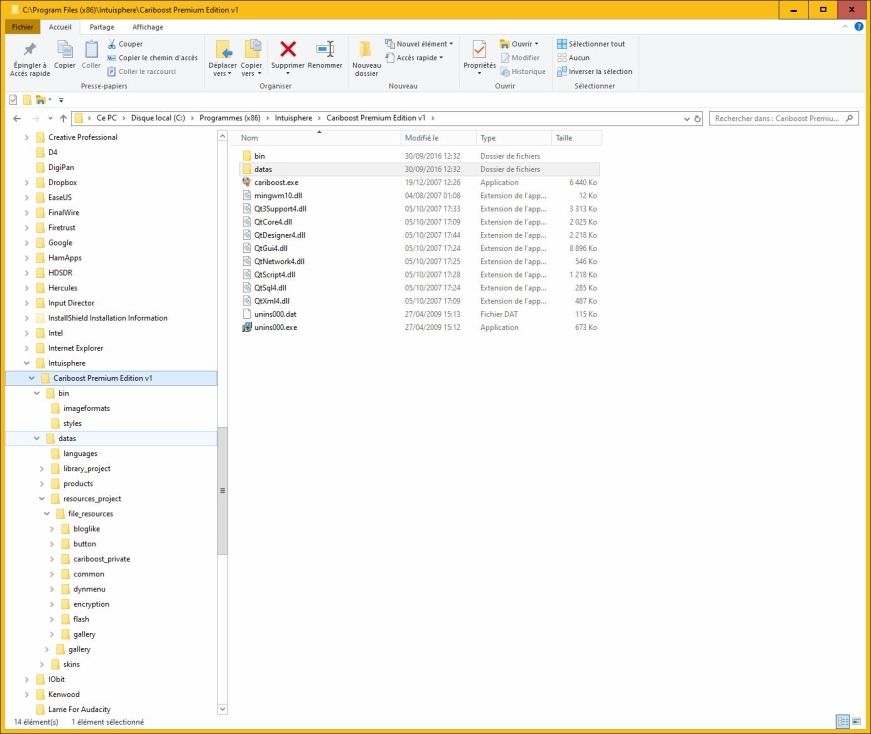The image size is (871, 734).
Task: Paste shortcut with Coller le raccourci
Action: (142, 72)
